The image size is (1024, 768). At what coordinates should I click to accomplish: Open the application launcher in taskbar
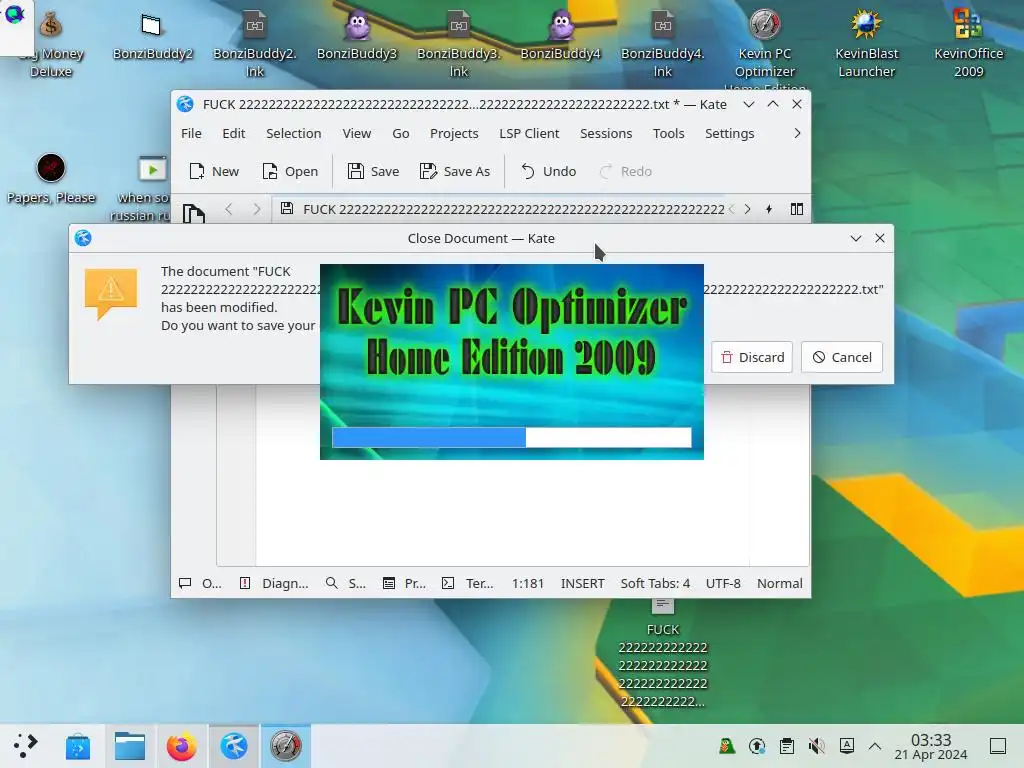coord(25,746)
